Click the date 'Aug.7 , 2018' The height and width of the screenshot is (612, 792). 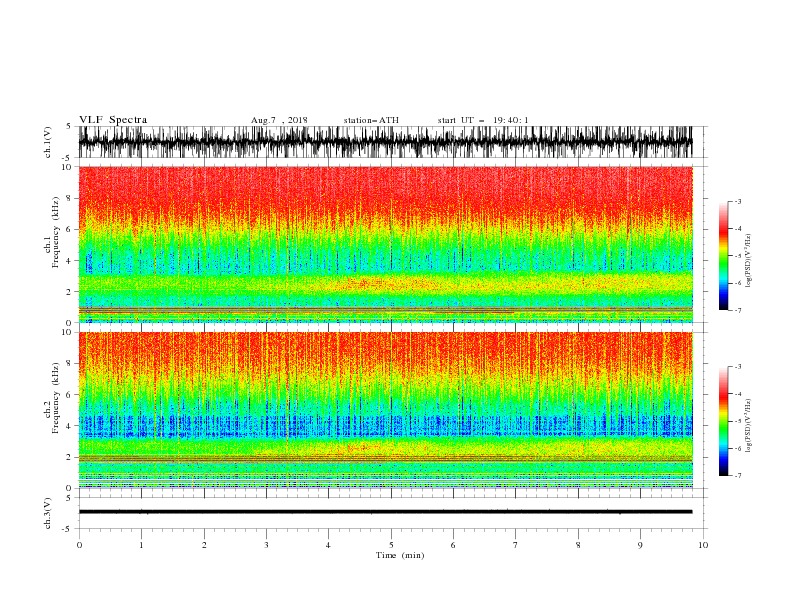pos(279,120)
